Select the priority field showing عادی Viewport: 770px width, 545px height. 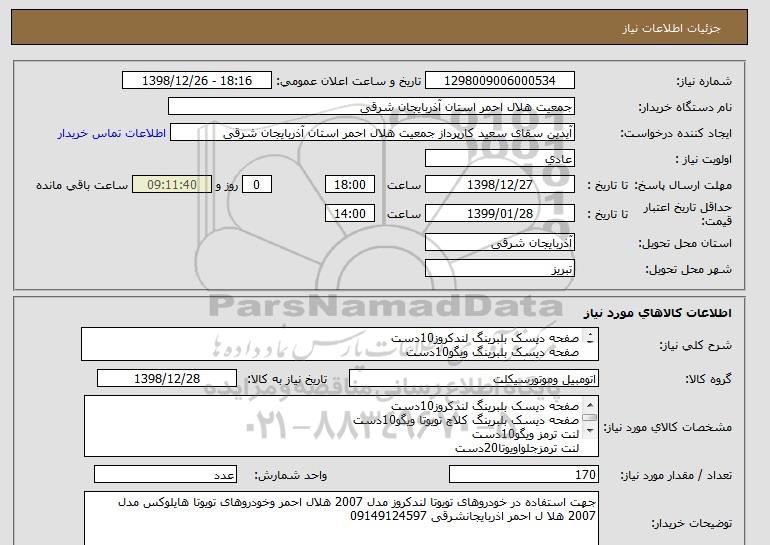pos(500,159)
